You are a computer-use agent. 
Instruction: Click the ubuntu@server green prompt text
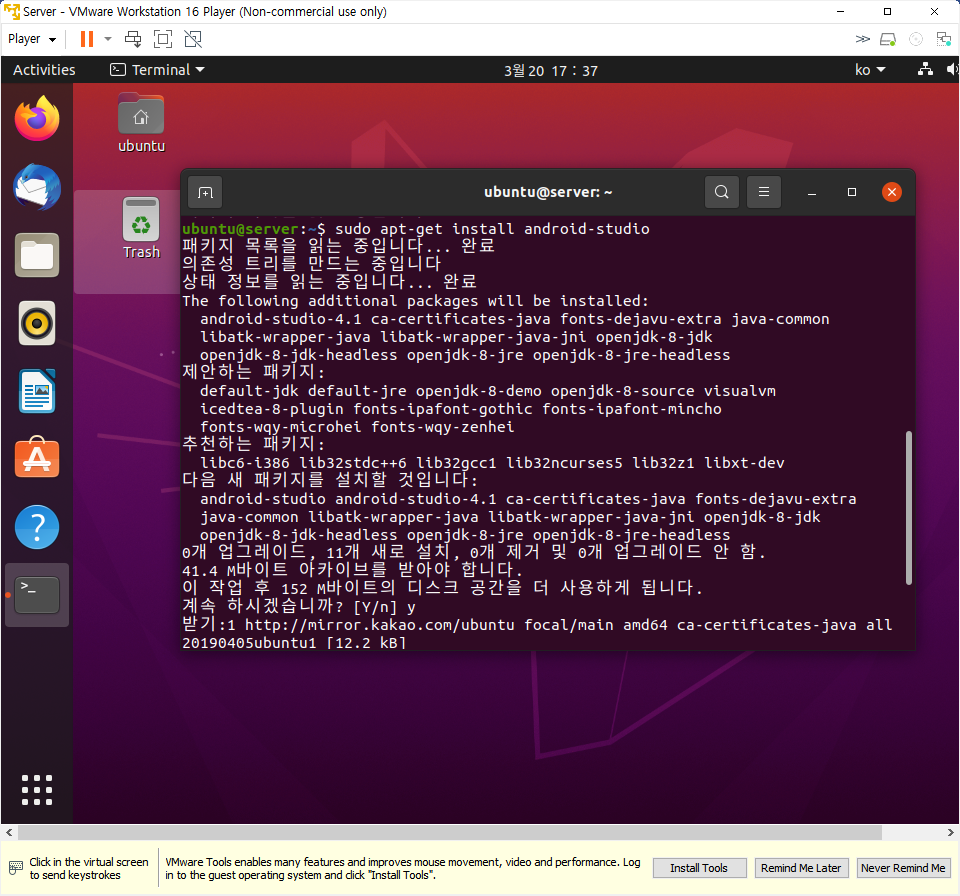(240, 229)
